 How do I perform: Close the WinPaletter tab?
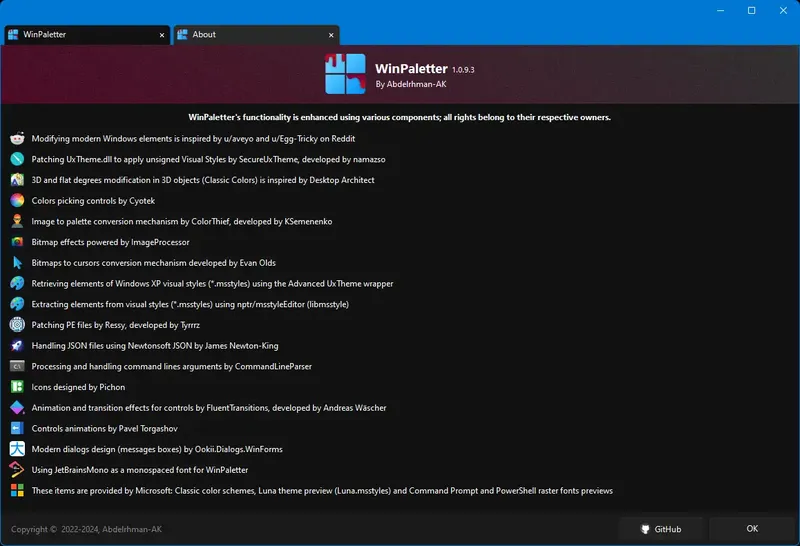[x=162, y=35]
